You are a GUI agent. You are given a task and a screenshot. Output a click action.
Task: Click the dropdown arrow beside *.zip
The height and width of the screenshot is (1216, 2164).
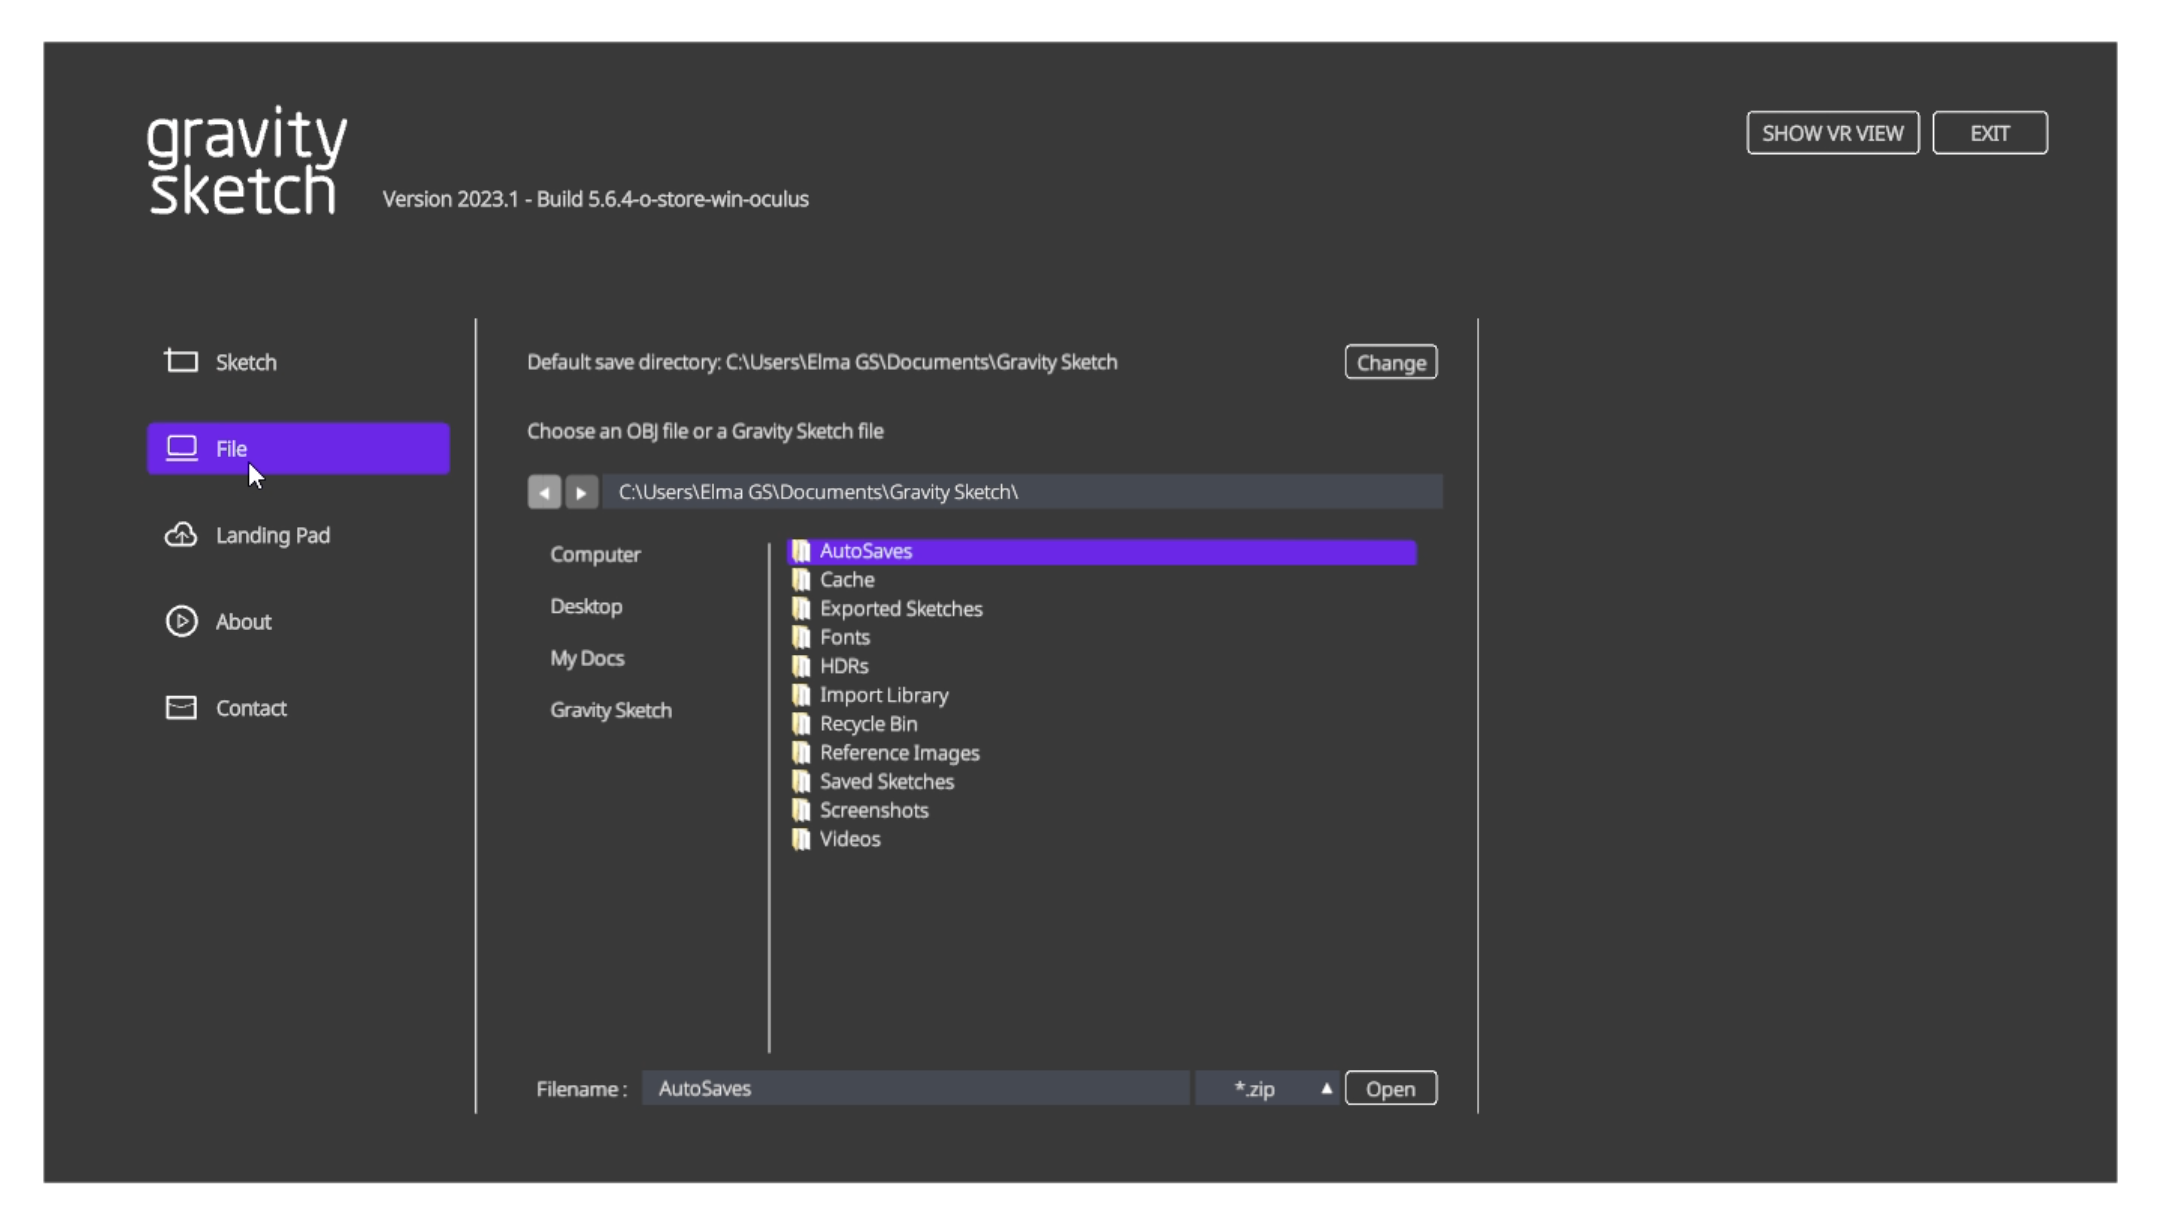(1326, 1088)
